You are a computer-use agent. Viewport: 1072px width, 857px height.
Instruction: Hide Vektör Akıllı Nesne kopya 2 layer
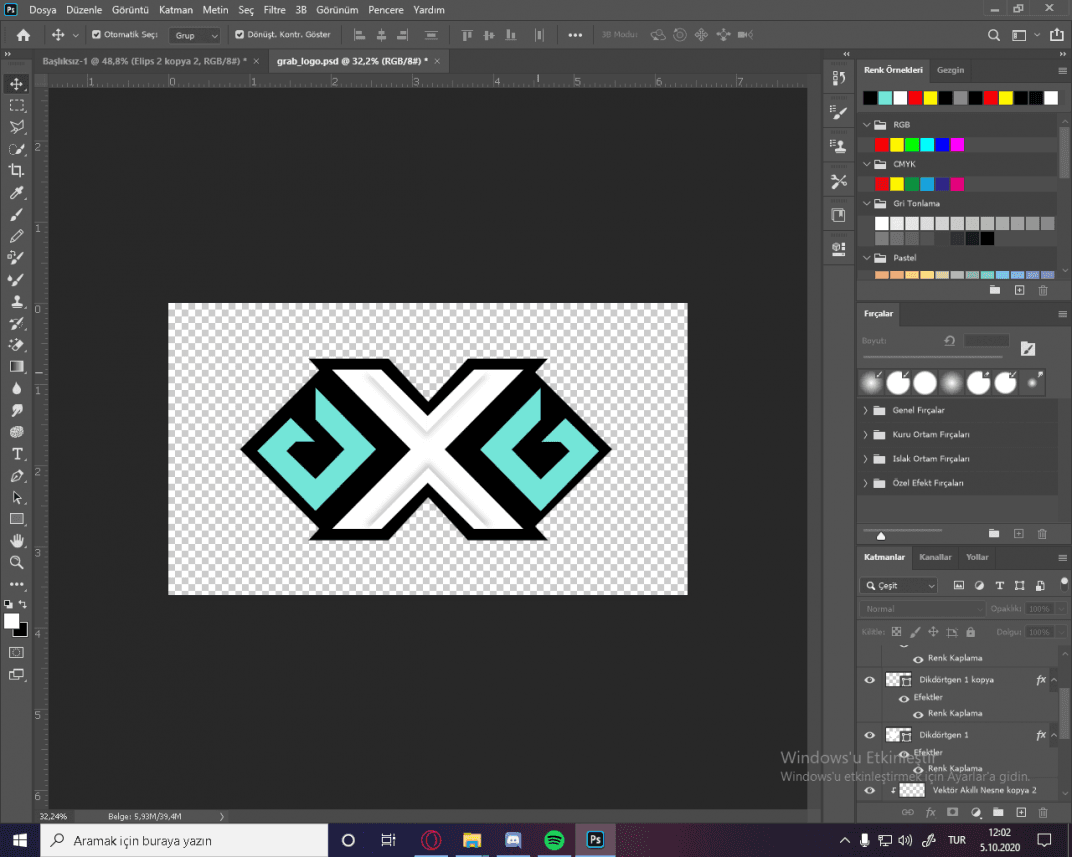coord(870,791)
